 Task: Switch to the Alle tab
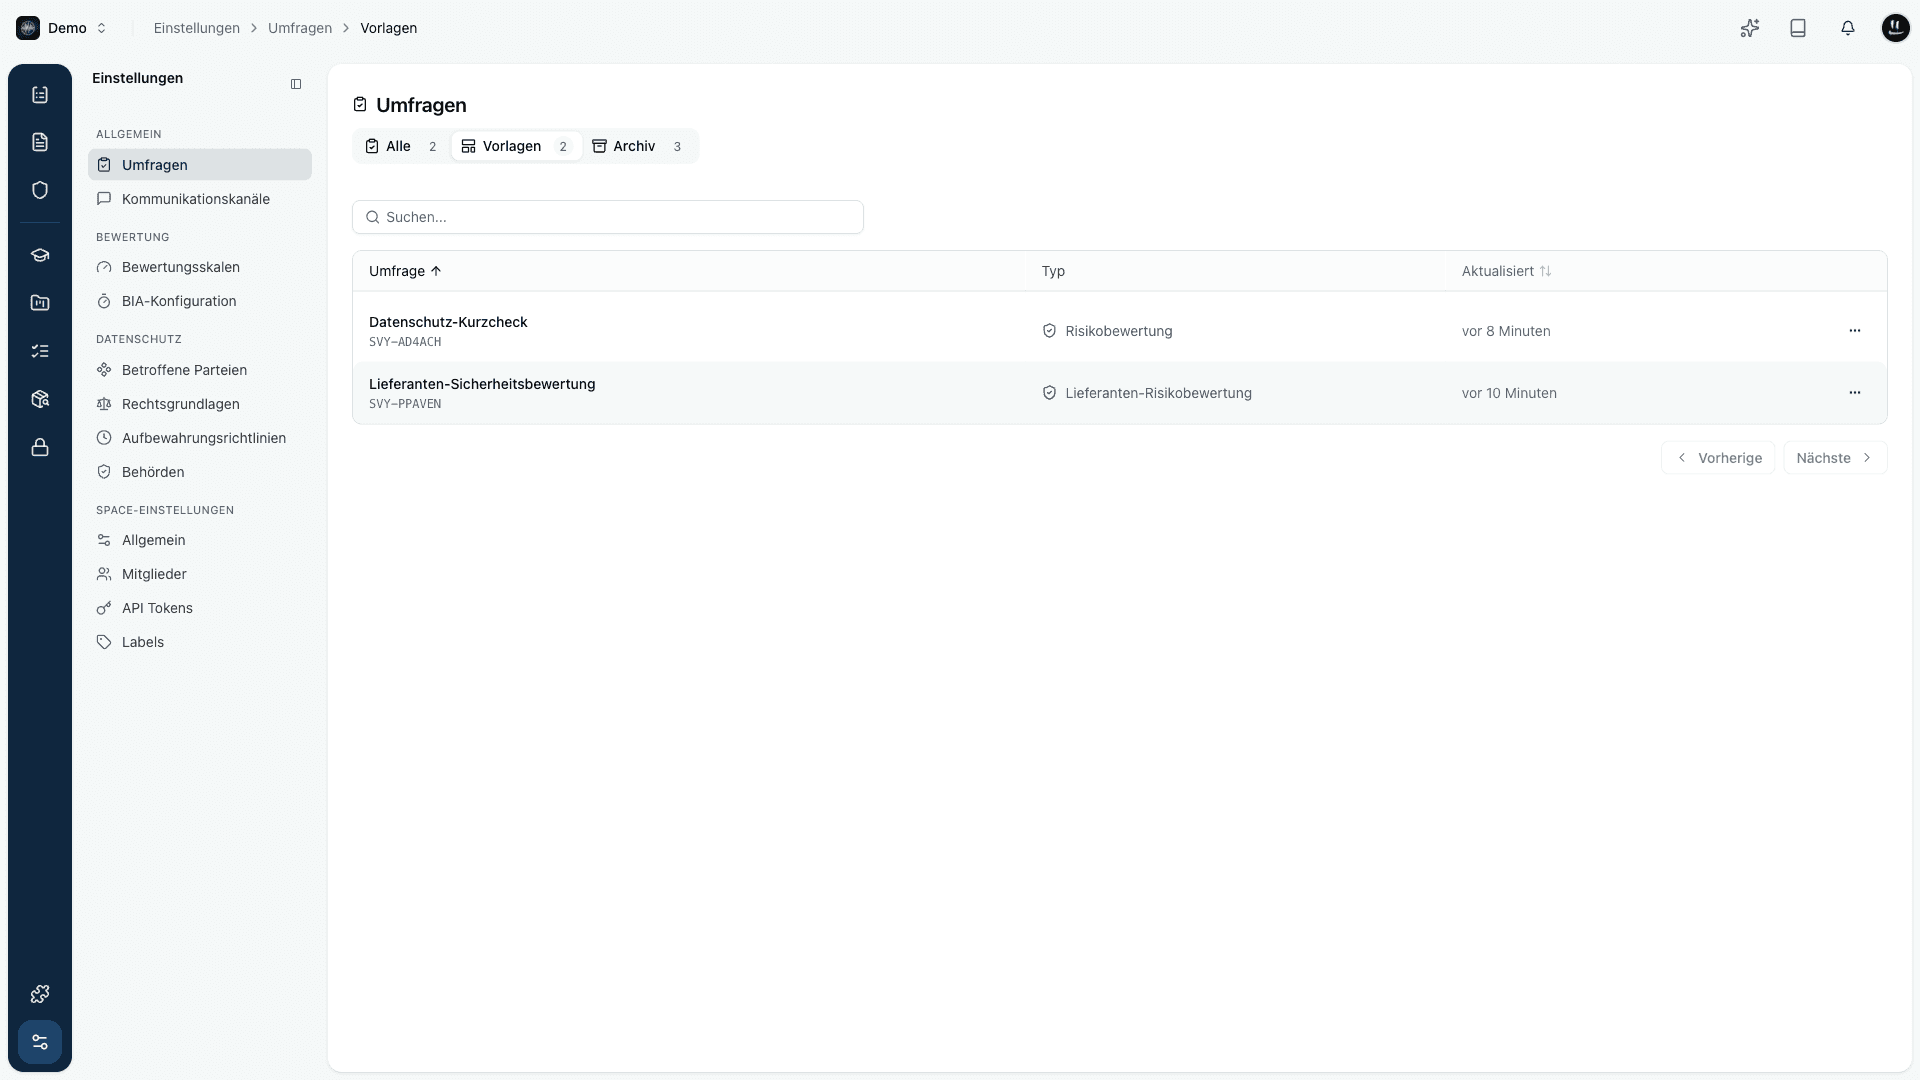[402, 146]
